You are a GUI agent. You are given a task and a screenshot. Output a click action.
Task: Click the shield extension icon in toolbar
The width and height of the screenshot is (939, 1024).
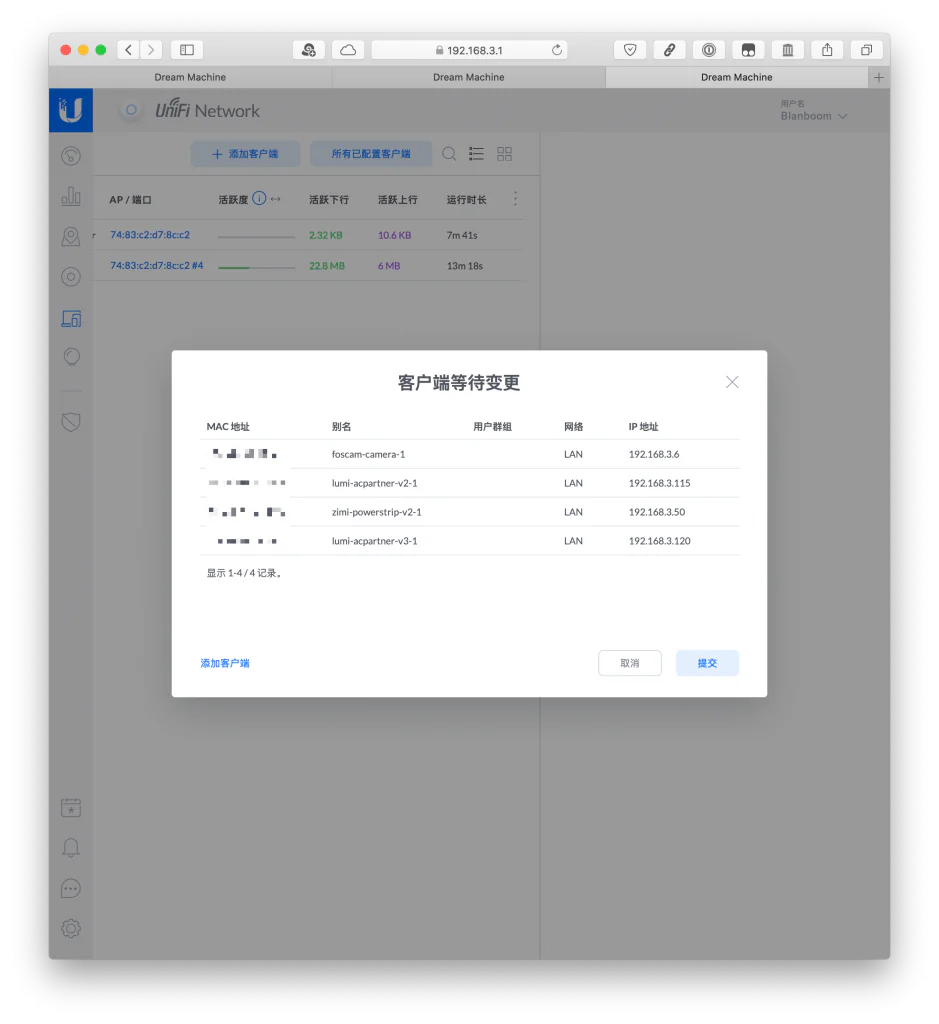630,50
